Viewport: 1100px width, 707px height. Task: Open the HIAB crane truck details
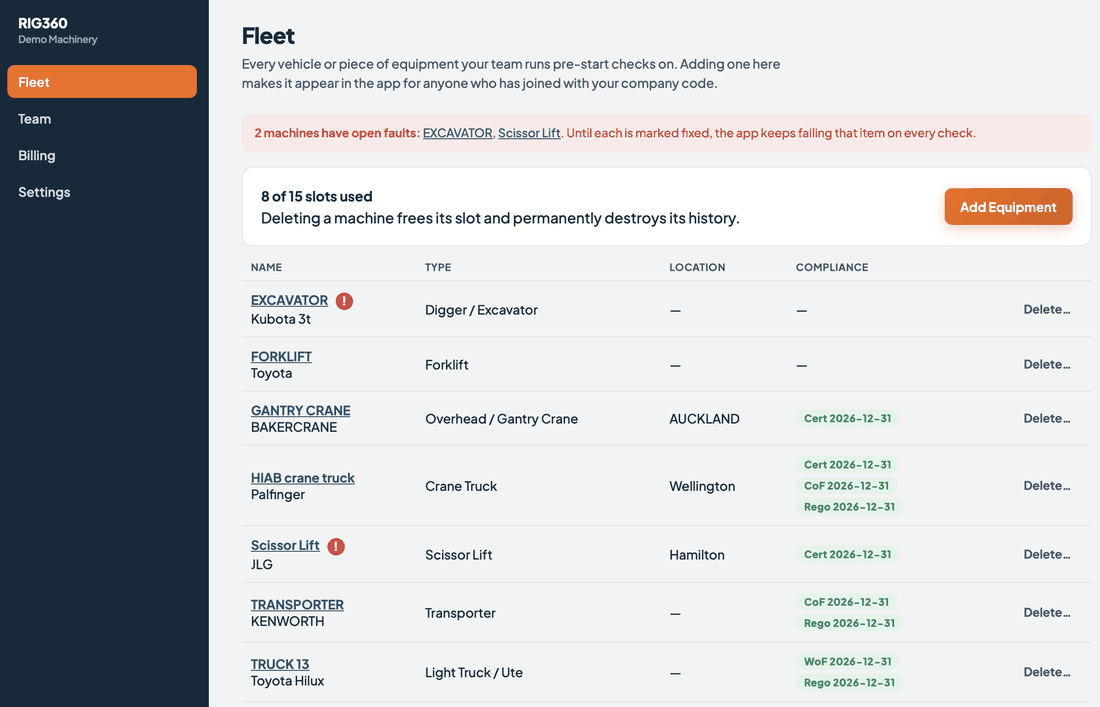[302, 478]
